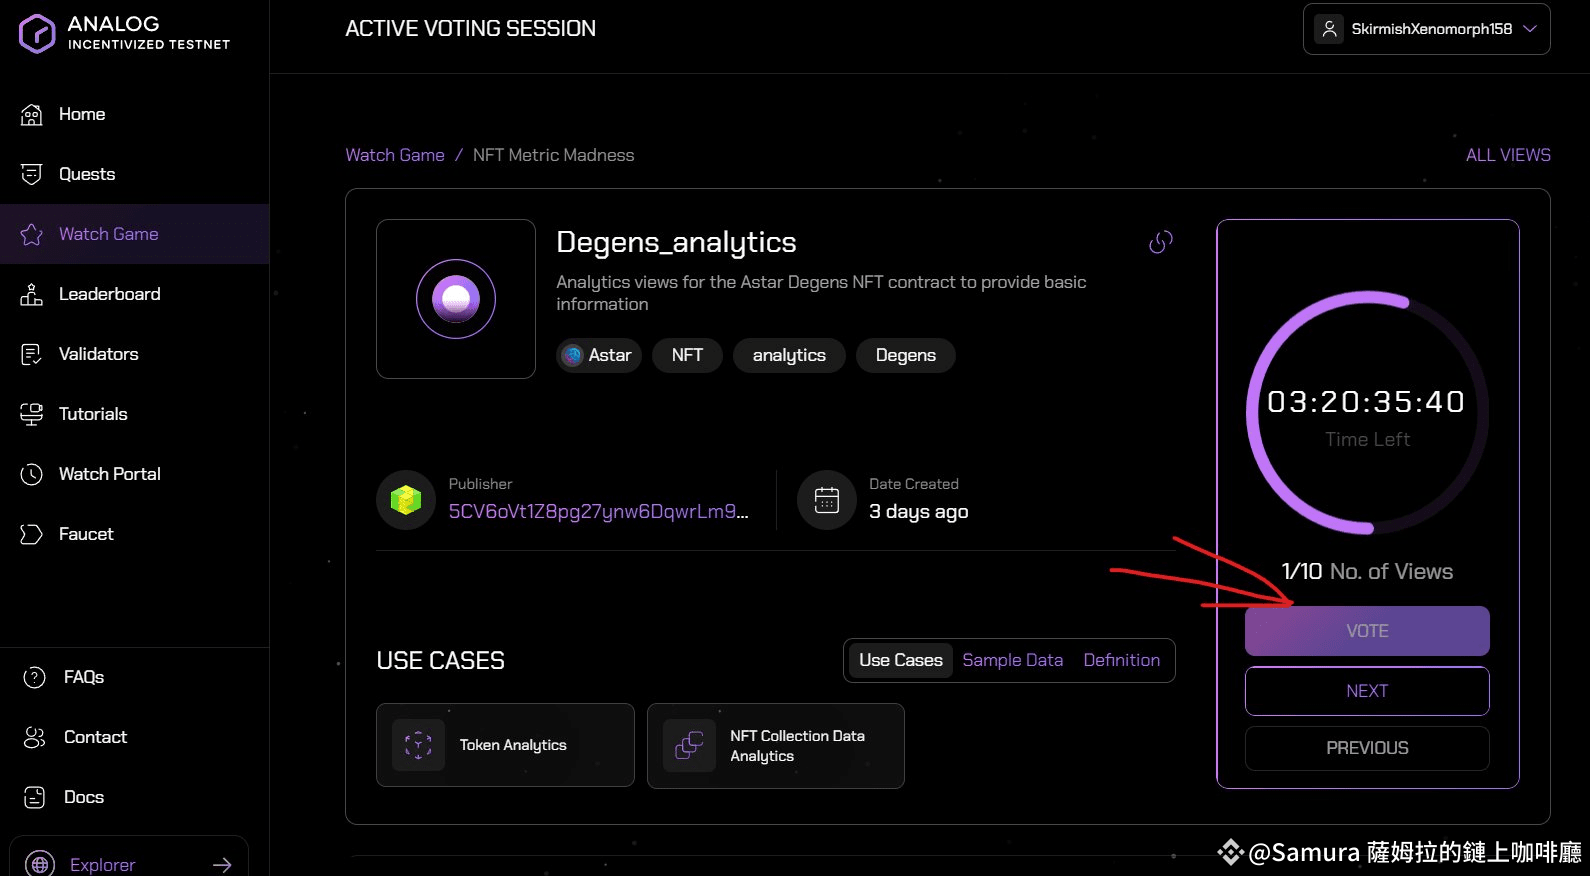Screen dimensions: 1590x876
Task: Switch to the Definition tab
Action: coord(1121,660)
